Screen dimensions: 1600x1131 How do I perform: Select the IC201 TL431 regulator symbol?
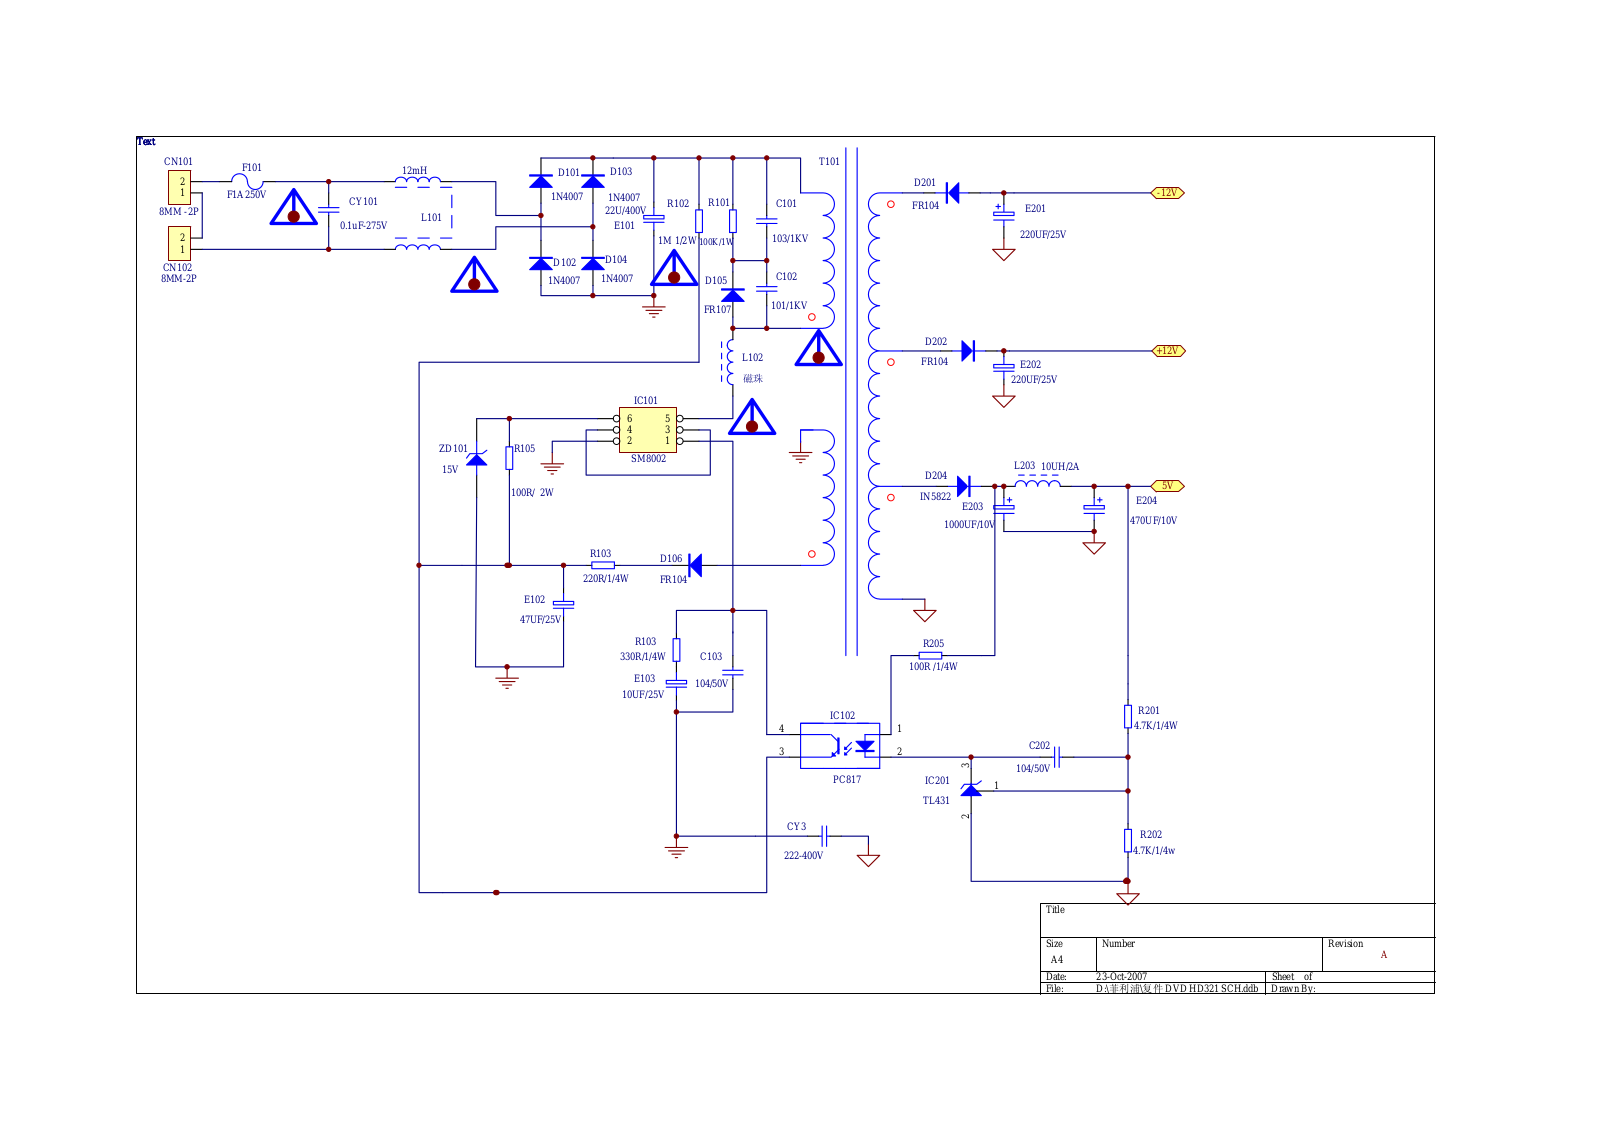(x=971, y=789)
